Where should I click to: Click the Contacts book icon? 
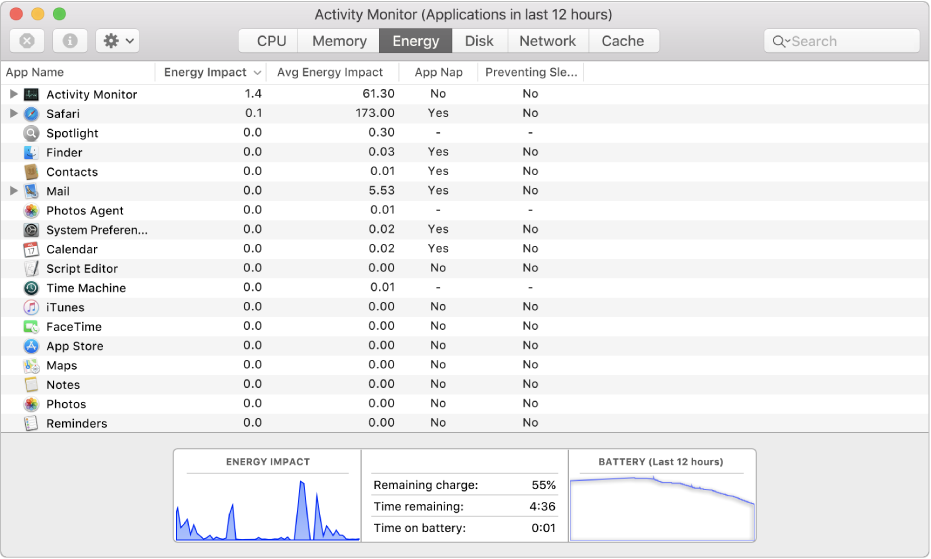[x=31, y=172]
